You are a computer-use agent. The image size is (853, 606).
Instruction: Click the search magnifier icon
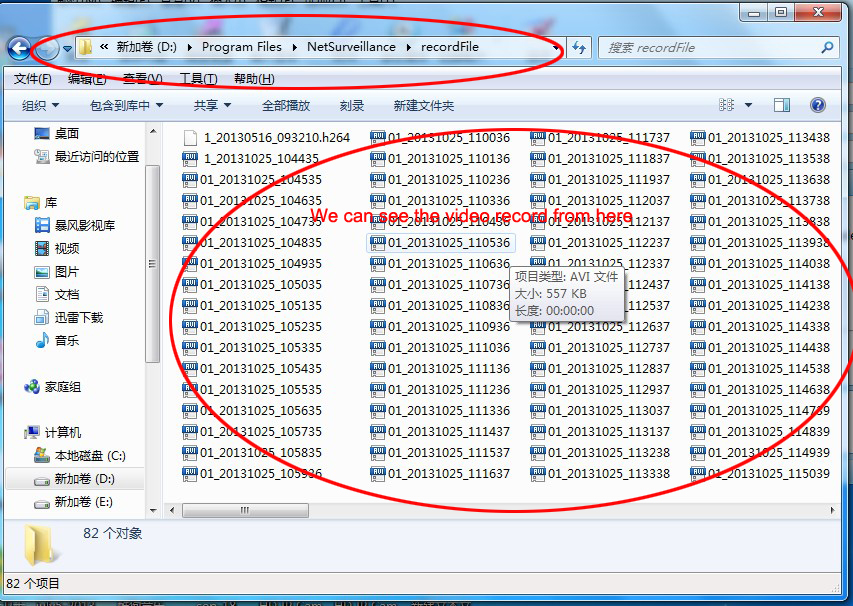click(x=827, y=47)
